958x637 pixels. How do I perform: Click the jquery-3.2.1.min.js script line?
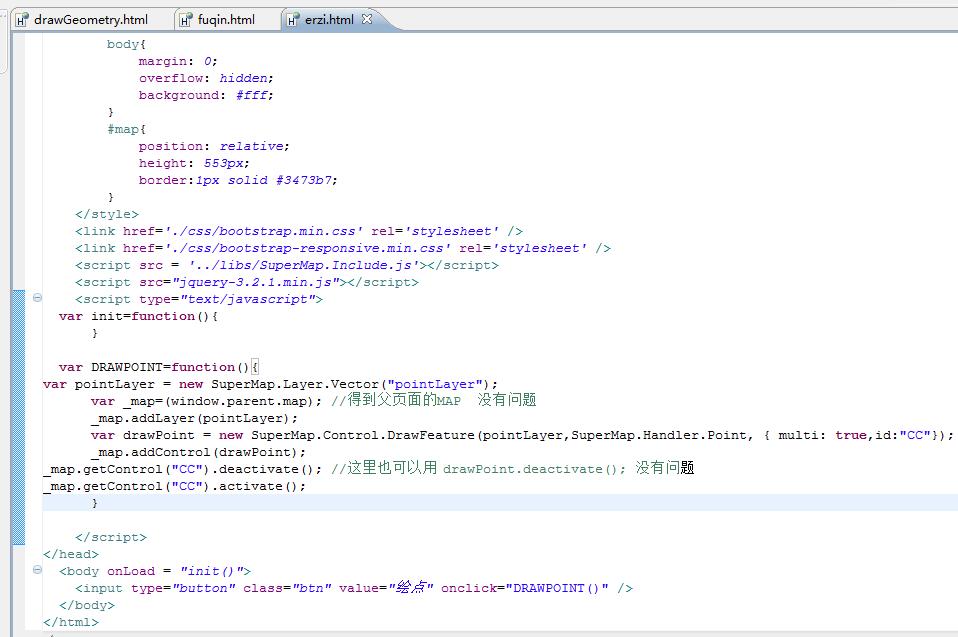247,282
